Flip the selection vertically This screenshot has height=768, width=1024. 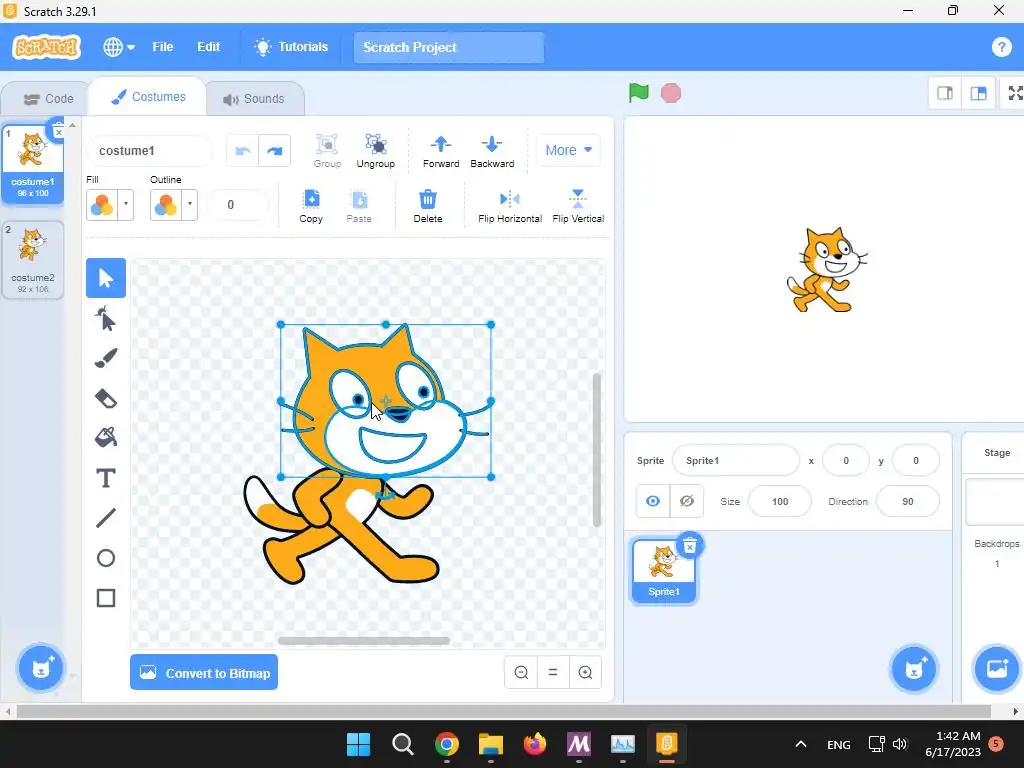(x=578, y=206)
